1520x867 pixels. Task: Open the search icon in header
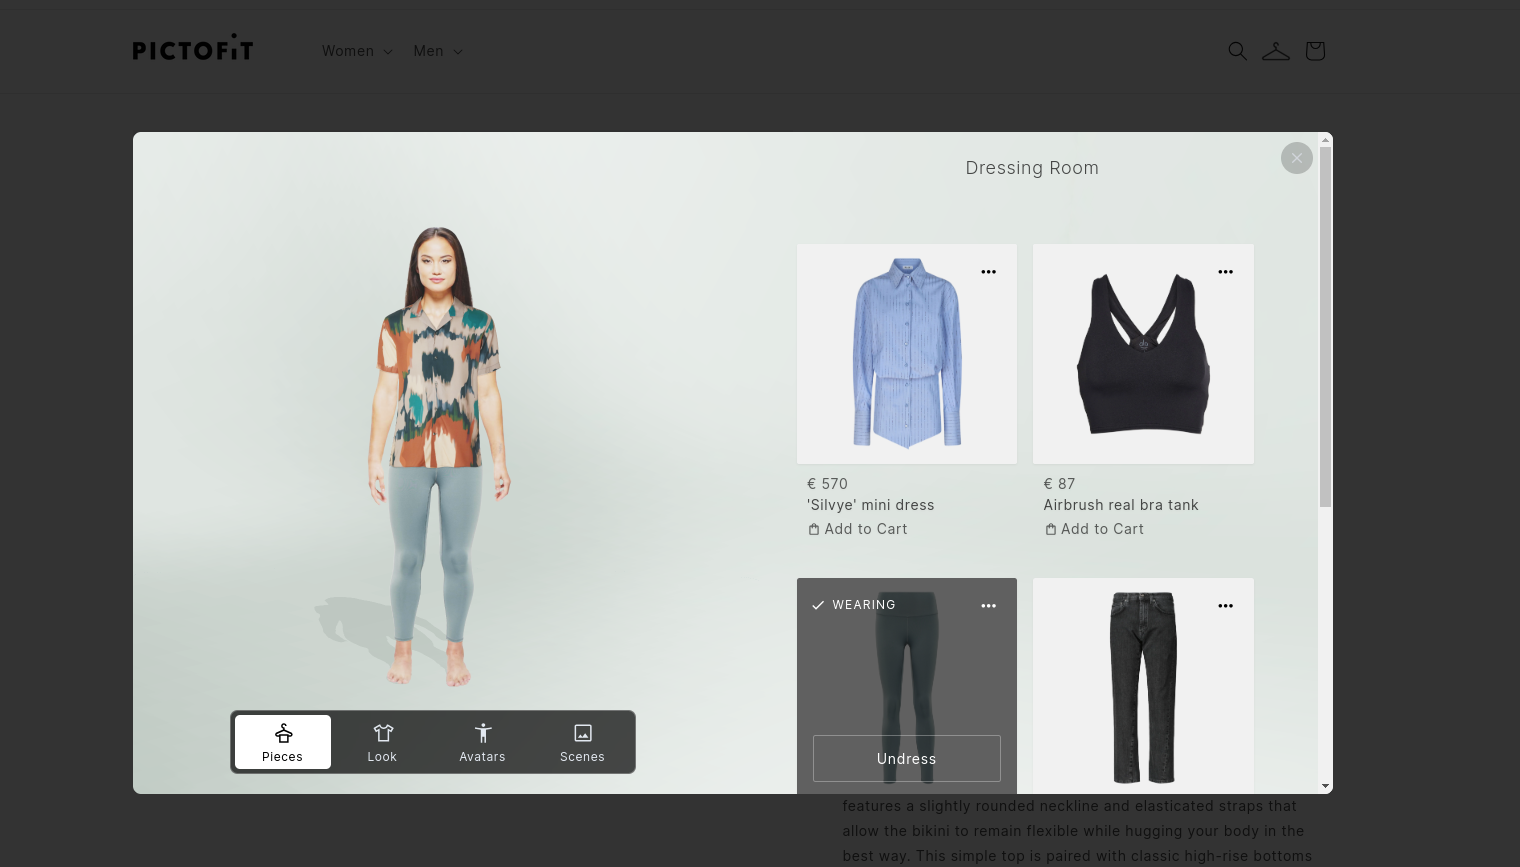click(1237, 51)
